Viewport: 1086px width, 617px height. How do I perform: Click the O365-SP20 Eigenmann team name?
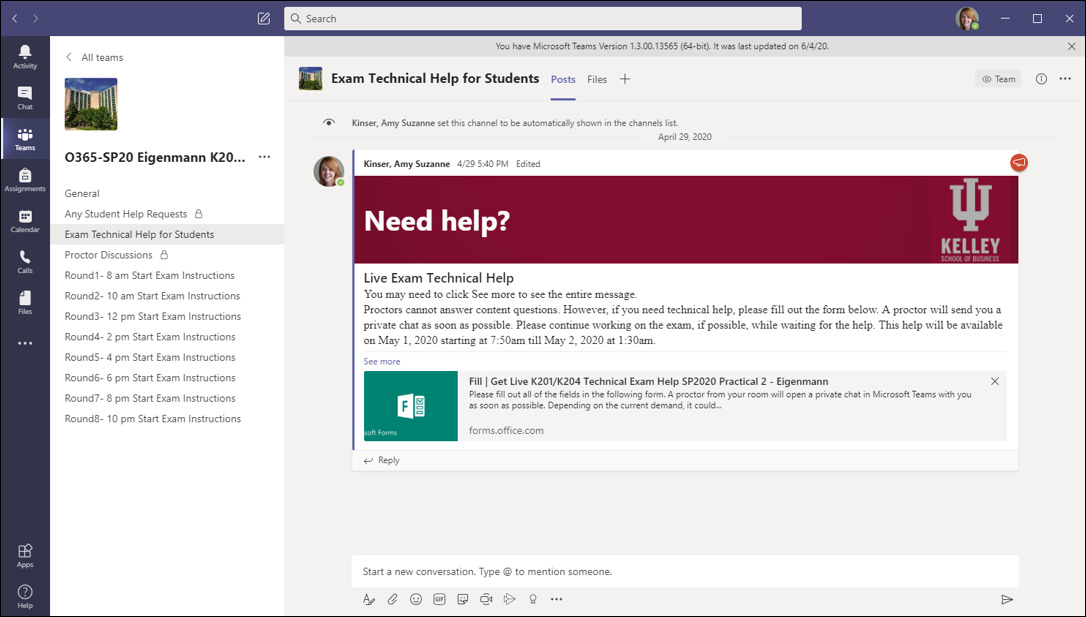click(x=154, y=157)
